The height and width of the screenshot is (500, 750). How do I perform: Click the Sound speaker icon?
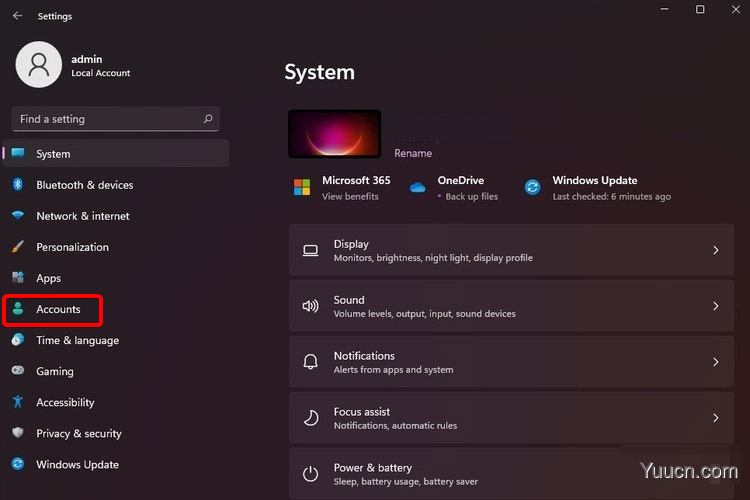(x=310, y=306)
